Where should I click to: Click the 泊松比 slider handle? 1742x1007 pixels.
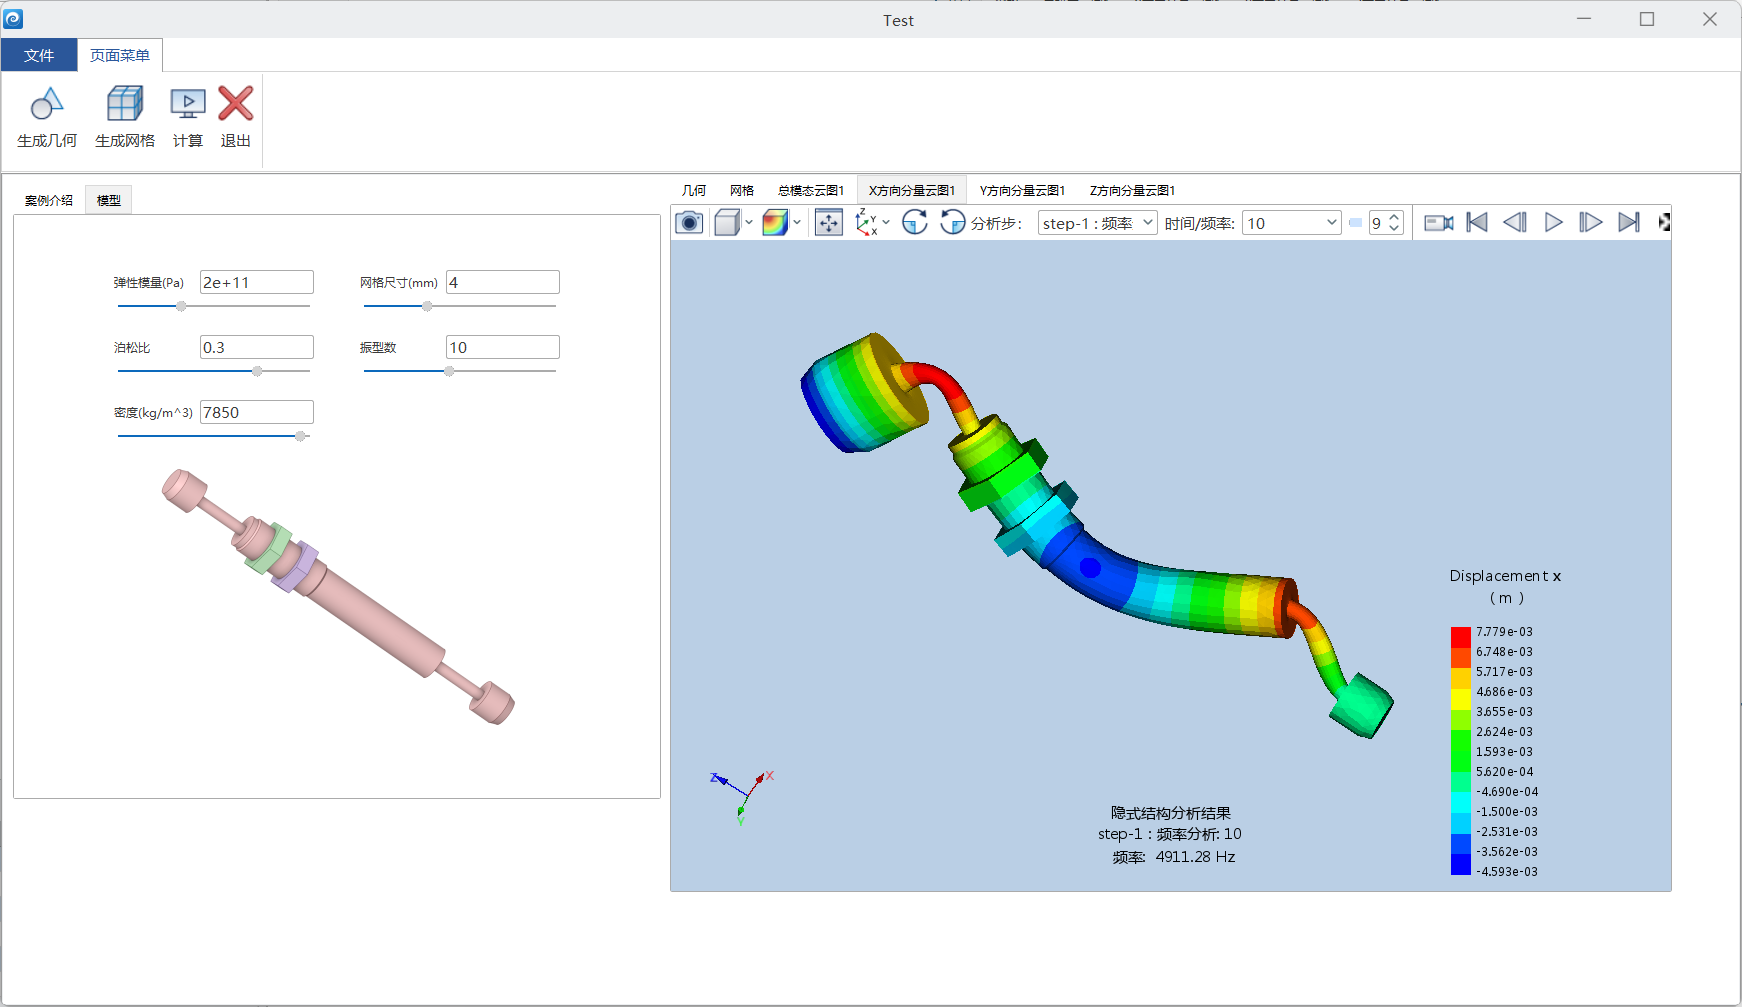tap(257, 371)
